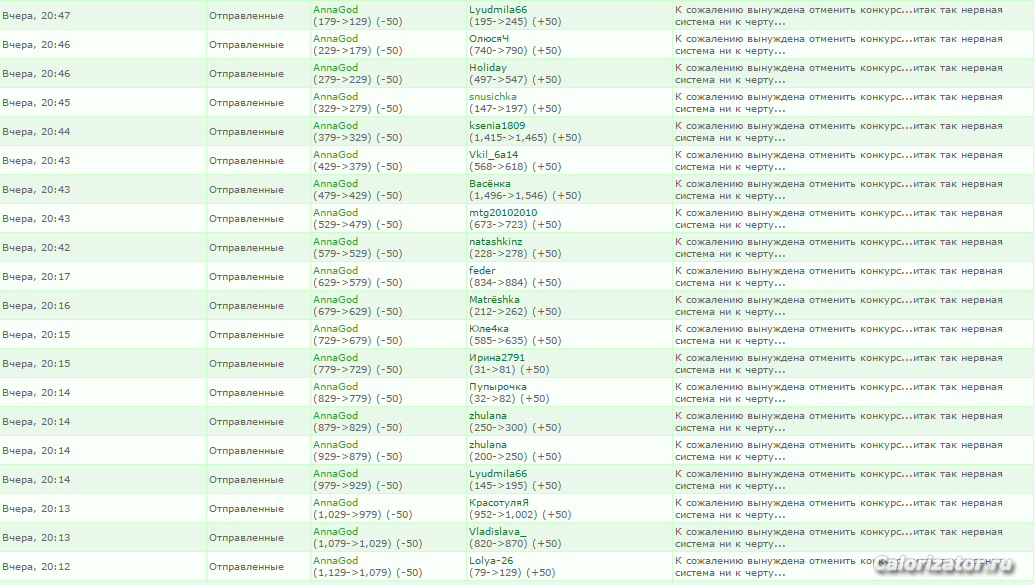Open ОлюсяЧ user profile link
Image resolution: width=1036 pixels, height=585 pixels.
pyautogui.click(x=489, y=39)
